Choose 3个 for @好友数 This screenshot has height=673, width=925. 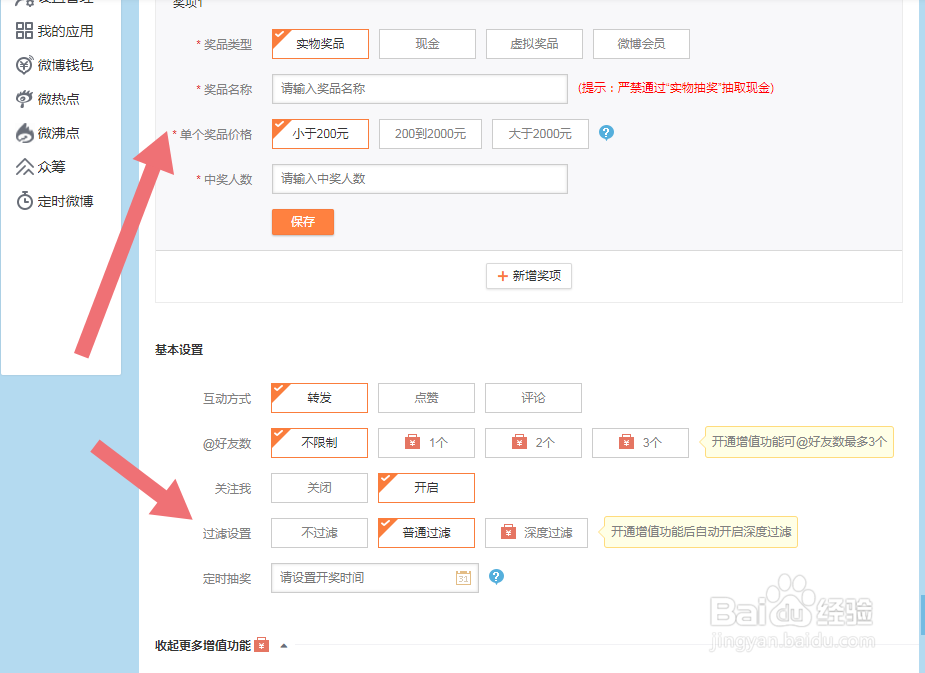pyautogui.click(x=640, y=443)
